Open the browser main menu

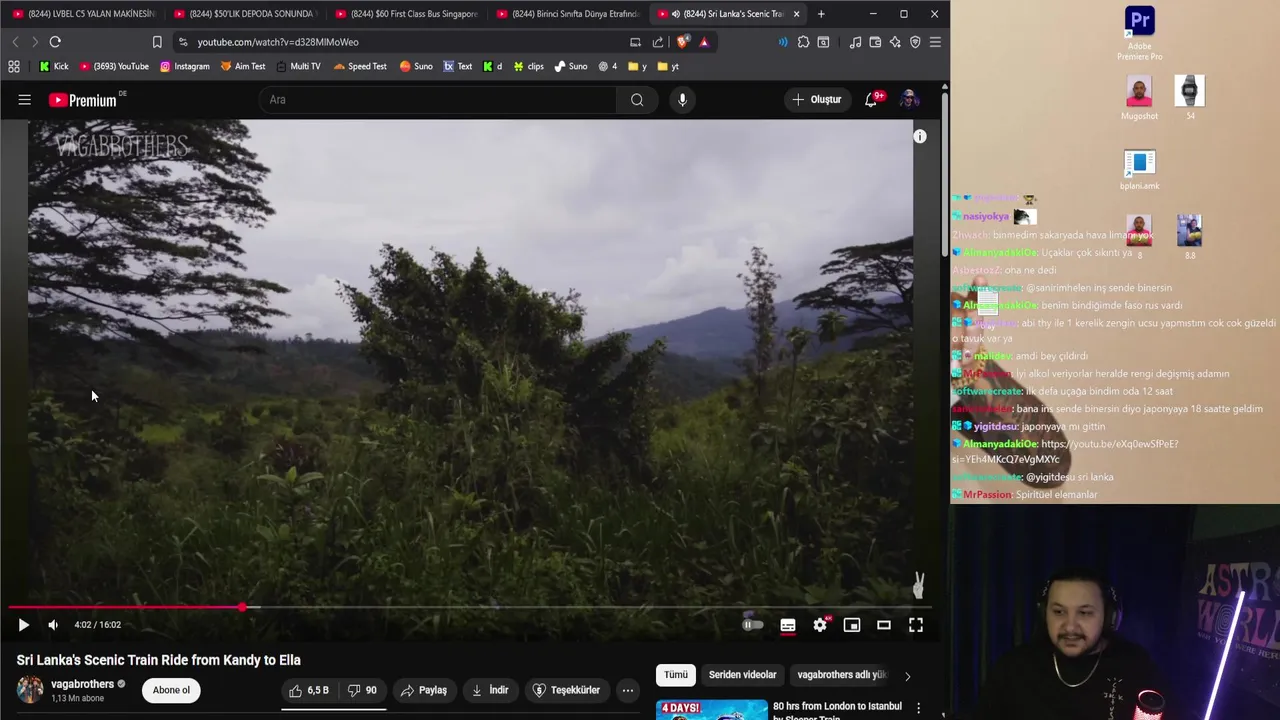coord(935,42)
